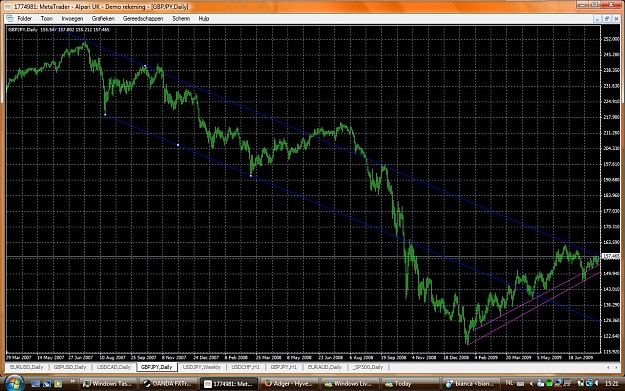
Task: Open Windows Live taskbar button
Action: (x=349, y=383)
